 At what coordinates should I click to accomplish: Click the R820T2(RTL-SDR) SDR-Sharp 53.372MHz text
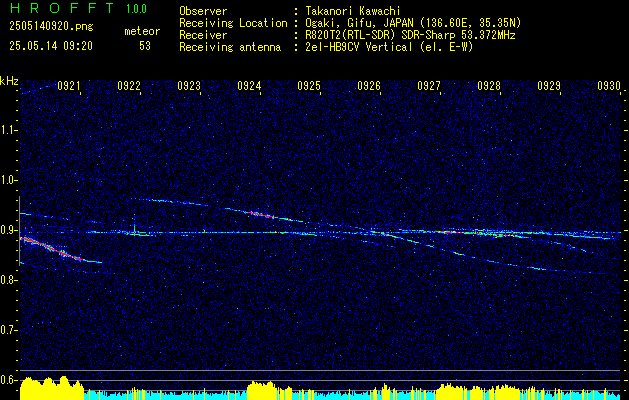(x=410, y=35)
